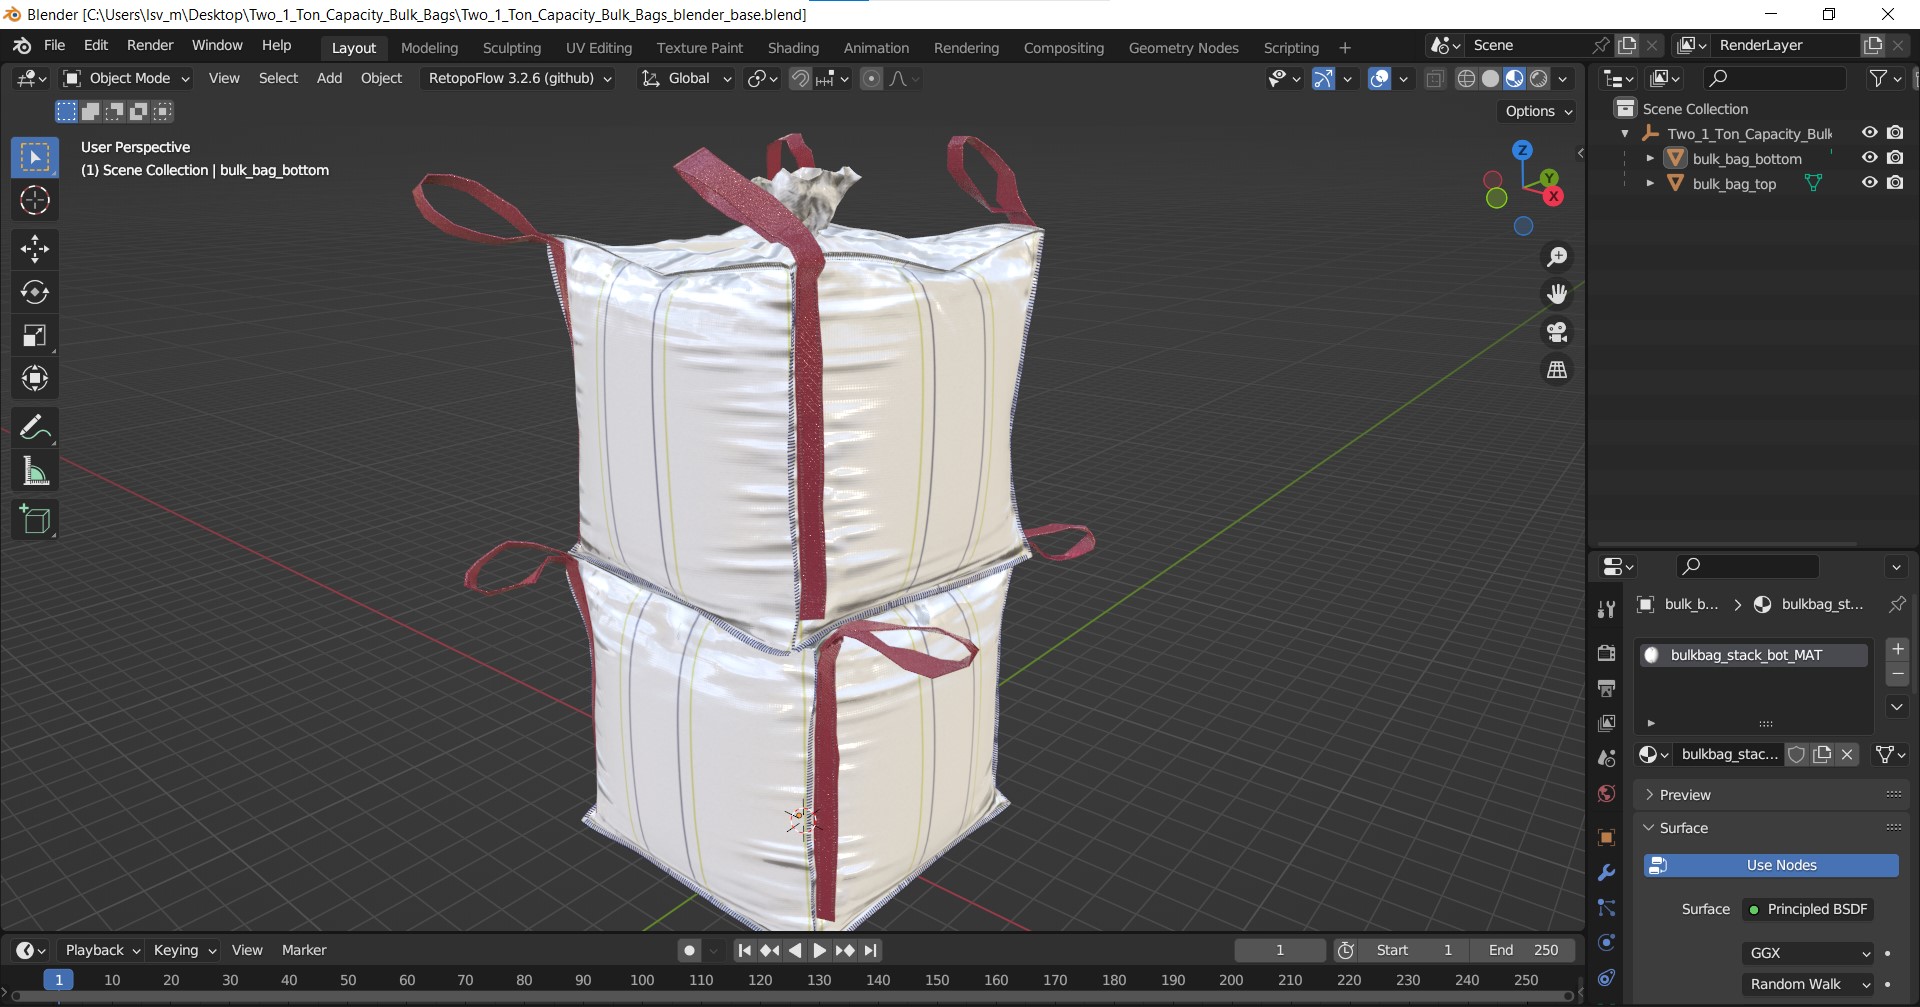Switch to wireframe shading

(x=1466, y=79)
